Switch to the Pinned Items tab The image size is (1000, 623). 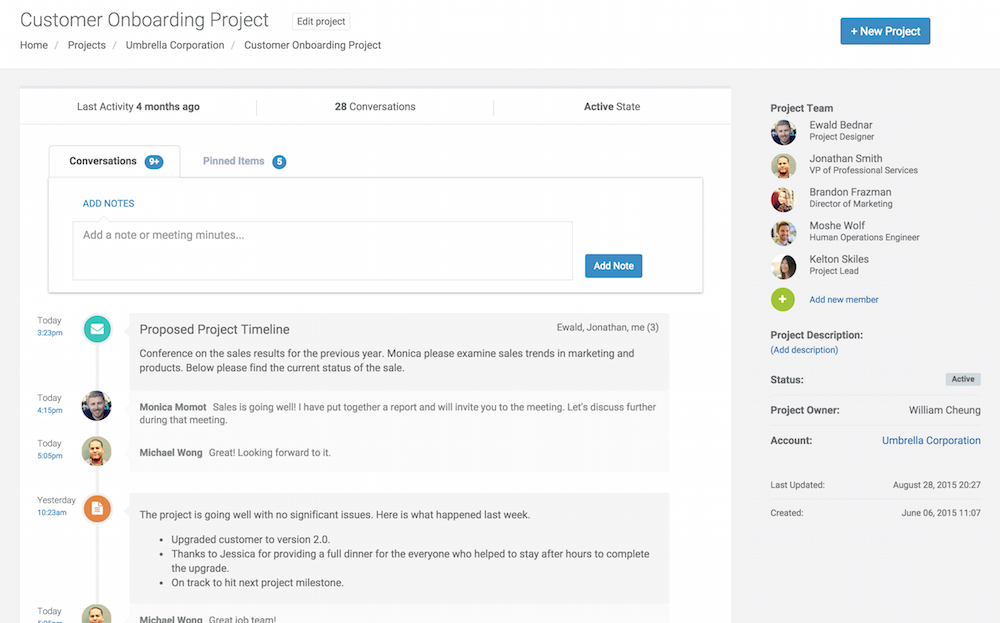point(234,160)
